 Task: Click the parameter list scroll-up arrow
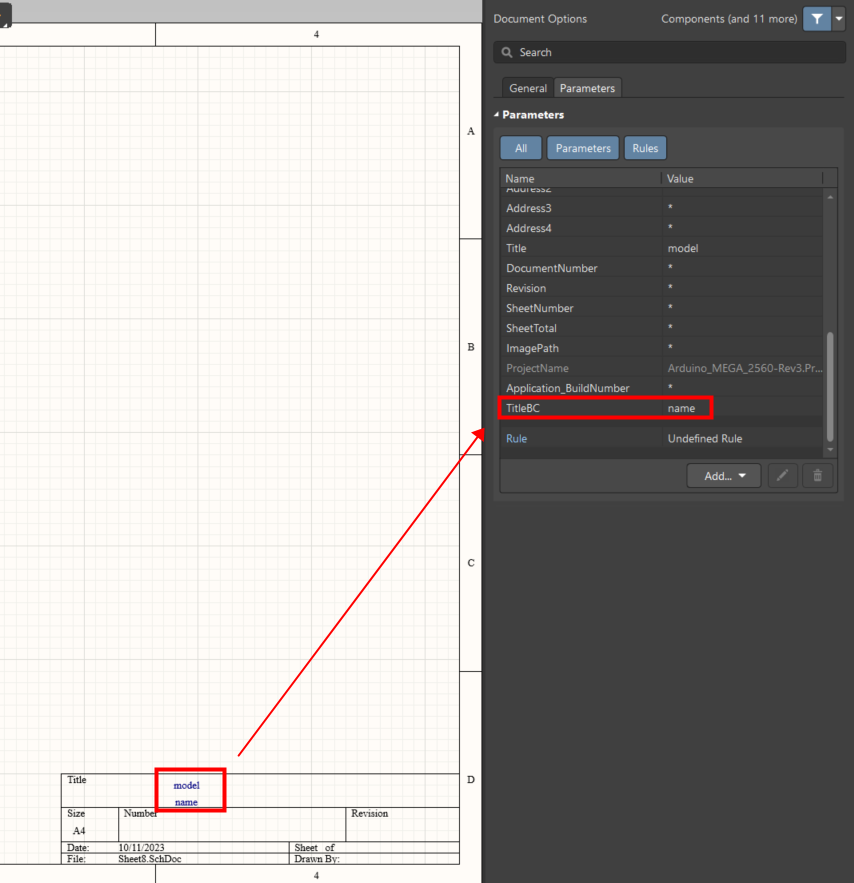pos(829,197)
